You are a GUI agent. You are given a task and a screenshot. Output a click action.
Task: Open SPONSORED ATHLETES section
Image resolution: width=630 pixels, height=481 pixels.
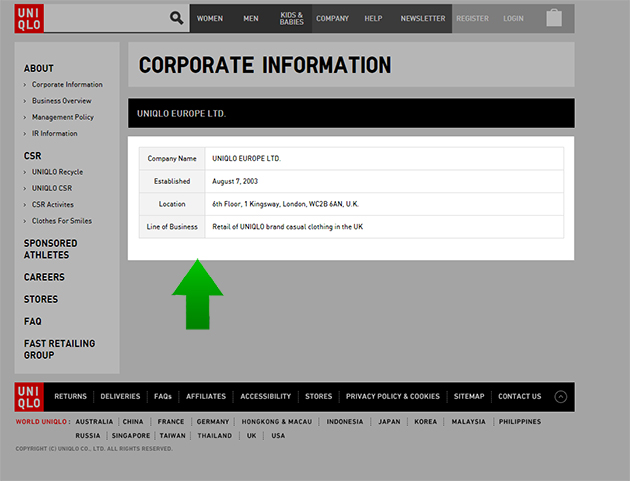[50, 249]
